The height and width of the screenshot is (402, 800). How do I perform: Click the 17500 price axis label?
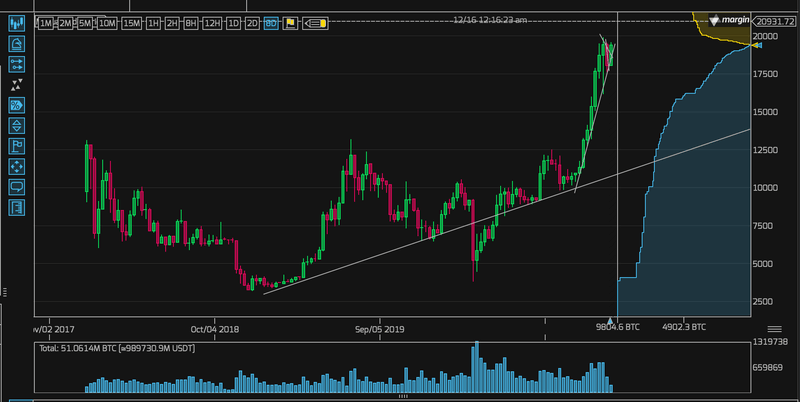[765, 74]
